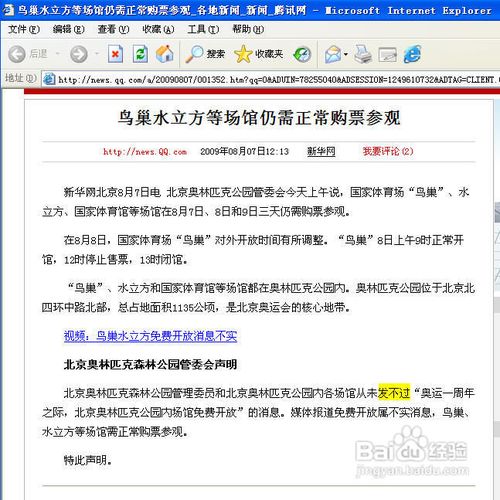Click the 我要评论(2) comment link
The height and width of the screenshot is (500, 500).
coord(388,151)
